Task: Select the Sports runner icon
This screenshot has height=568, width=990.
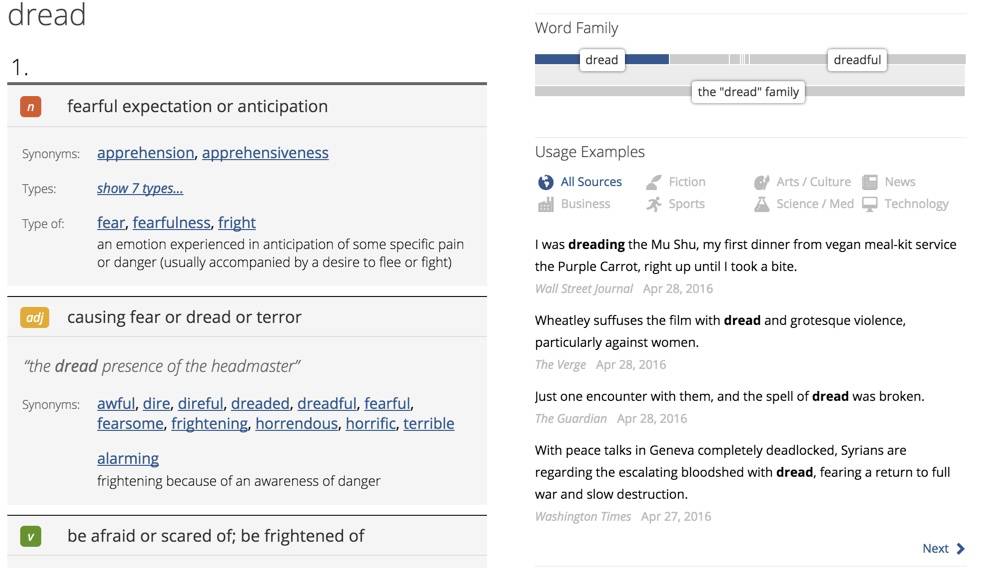Action: [x=653, y=204]
